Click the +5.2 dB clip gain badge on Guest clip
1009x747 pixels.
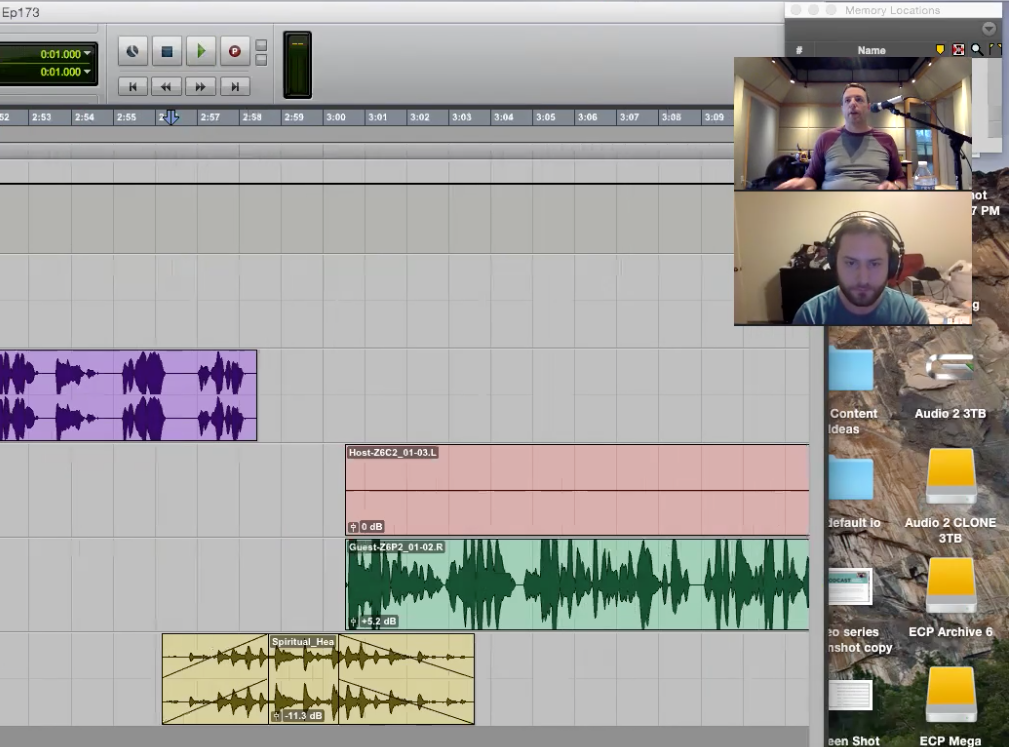click(x=373, y=621)
